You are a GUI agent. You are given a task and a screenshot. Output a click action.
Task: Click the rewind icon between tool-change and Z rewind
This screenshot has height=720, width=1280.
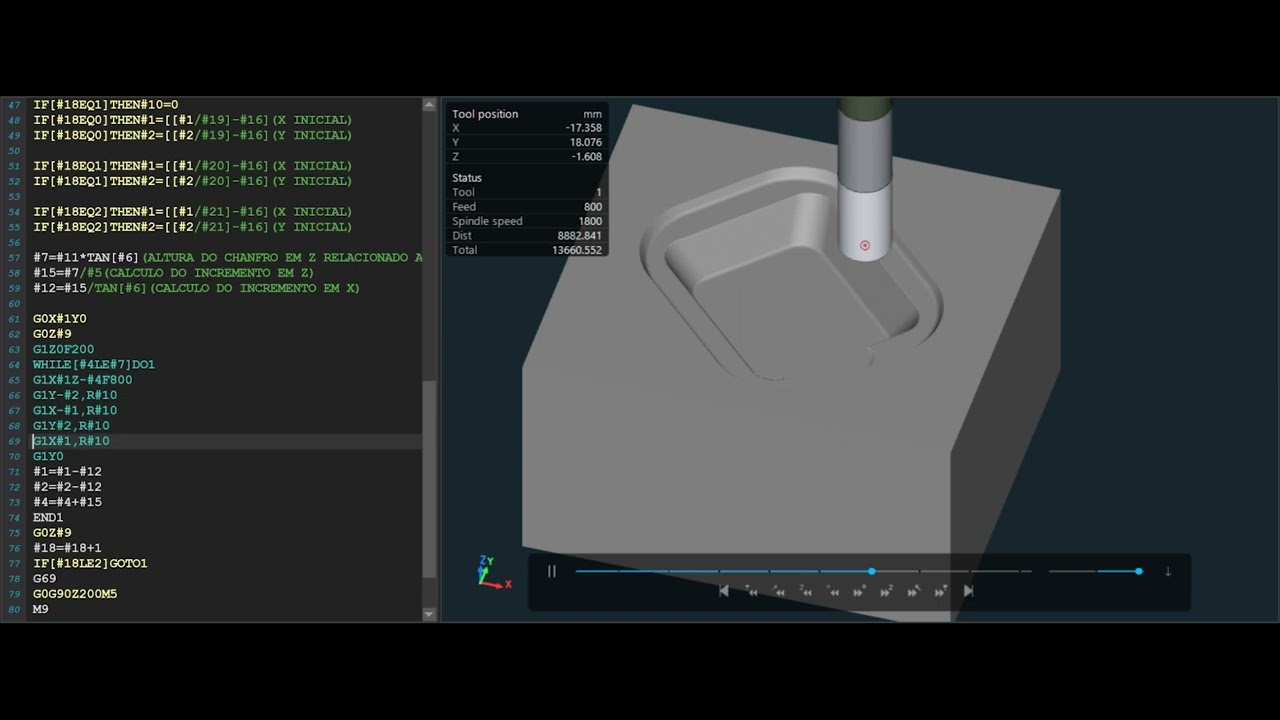coord(779,591)
